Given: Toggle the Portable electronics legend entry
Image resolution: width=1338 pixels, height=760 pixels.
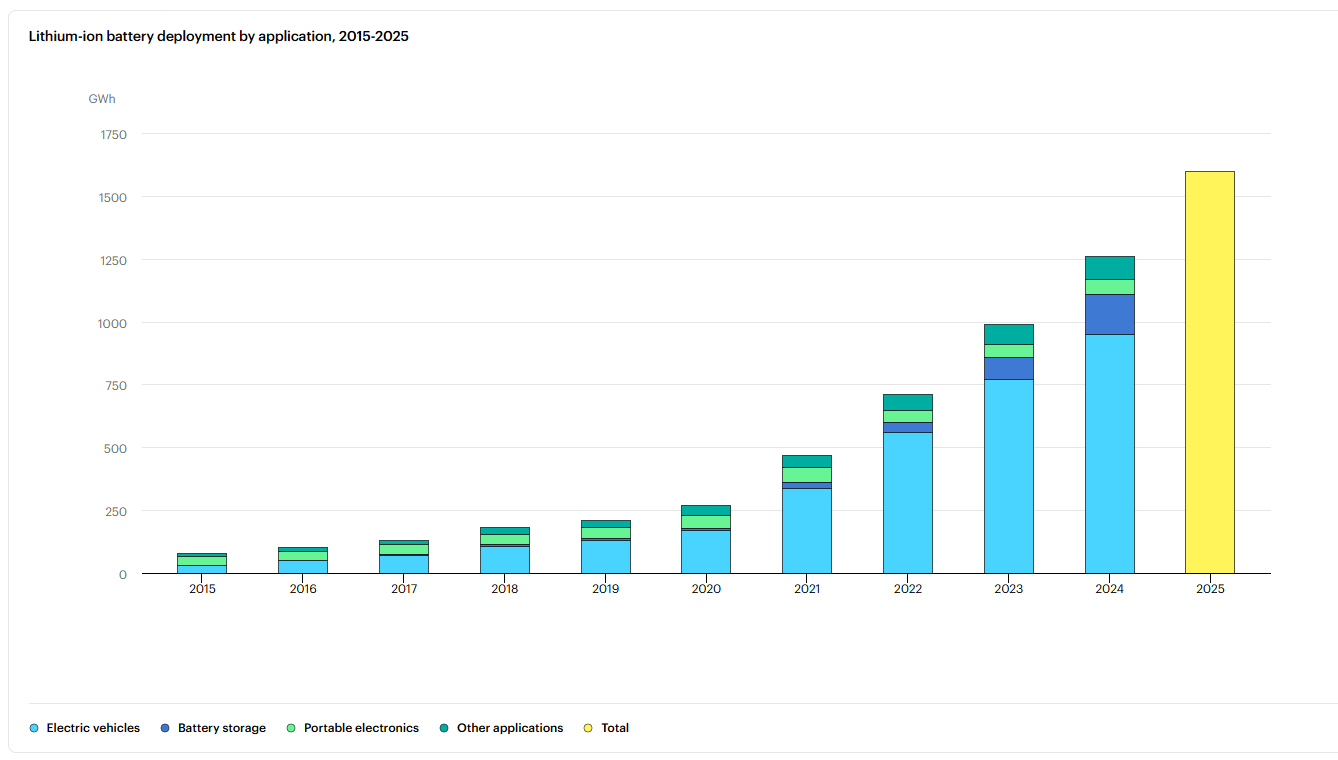Looking at the screenshot, I should (353, 728).
